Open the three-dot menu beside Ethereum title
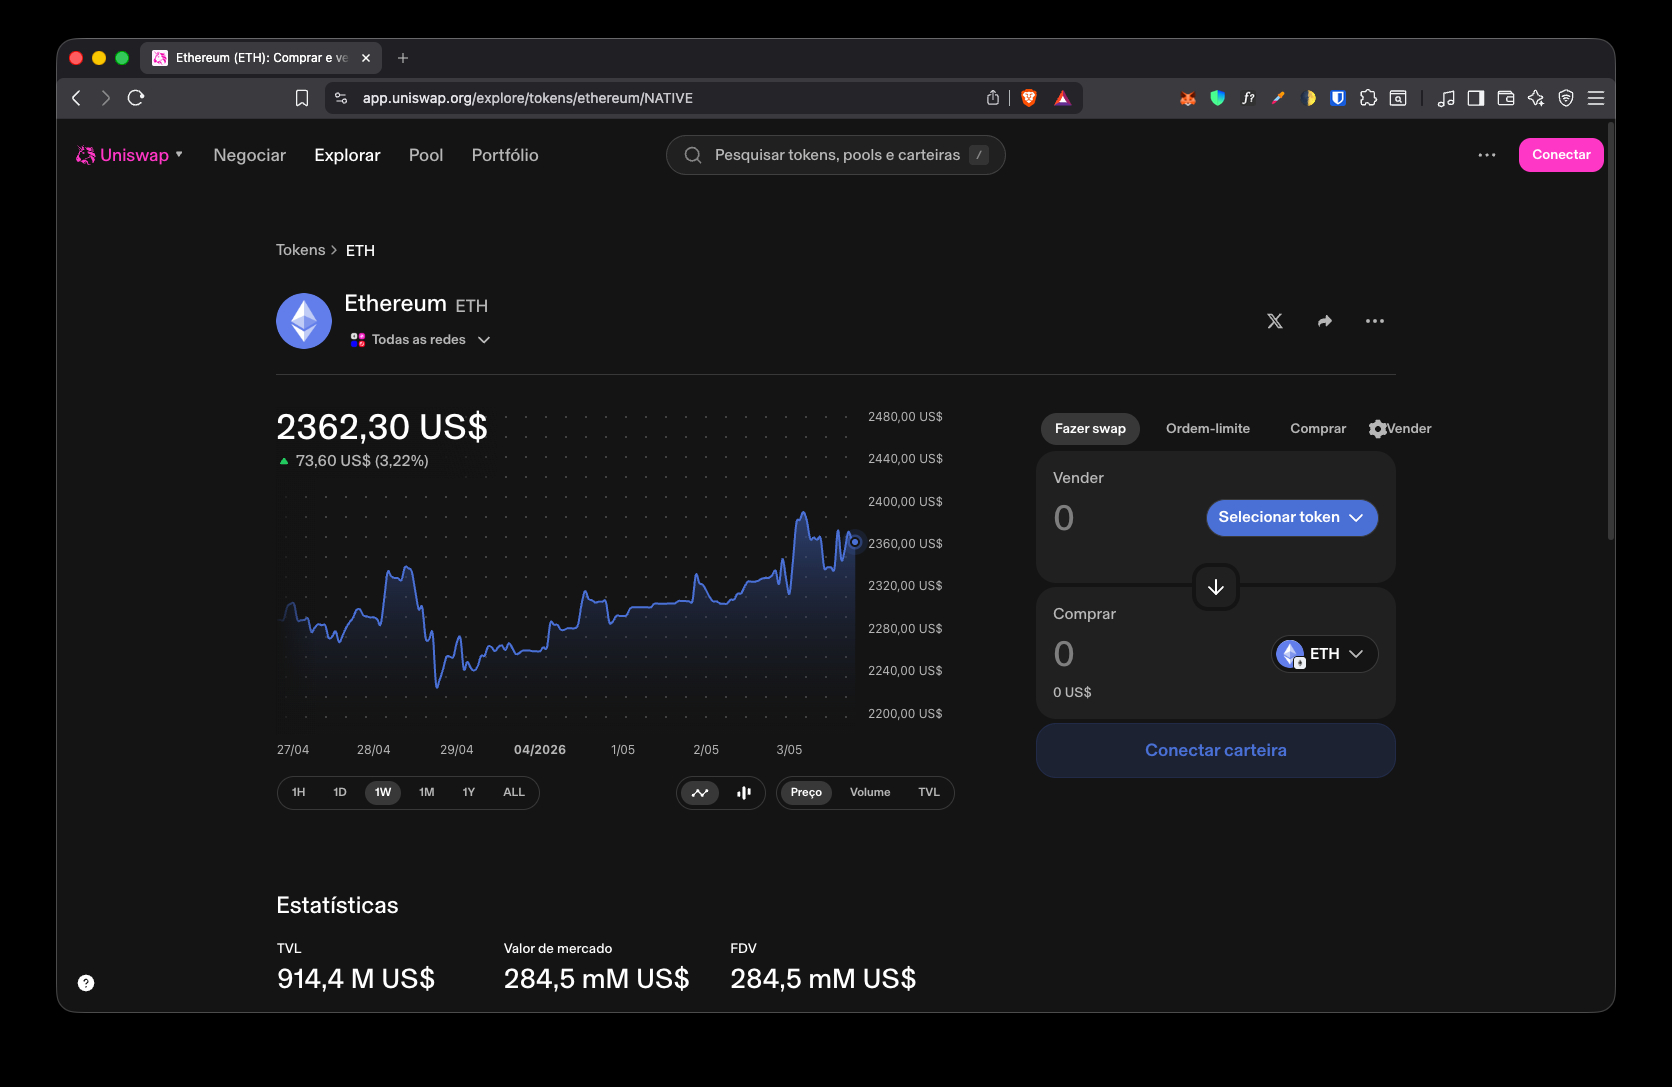Image resolution: width=1672 pixels, height=1087 pixels. tap(1375, 321)
